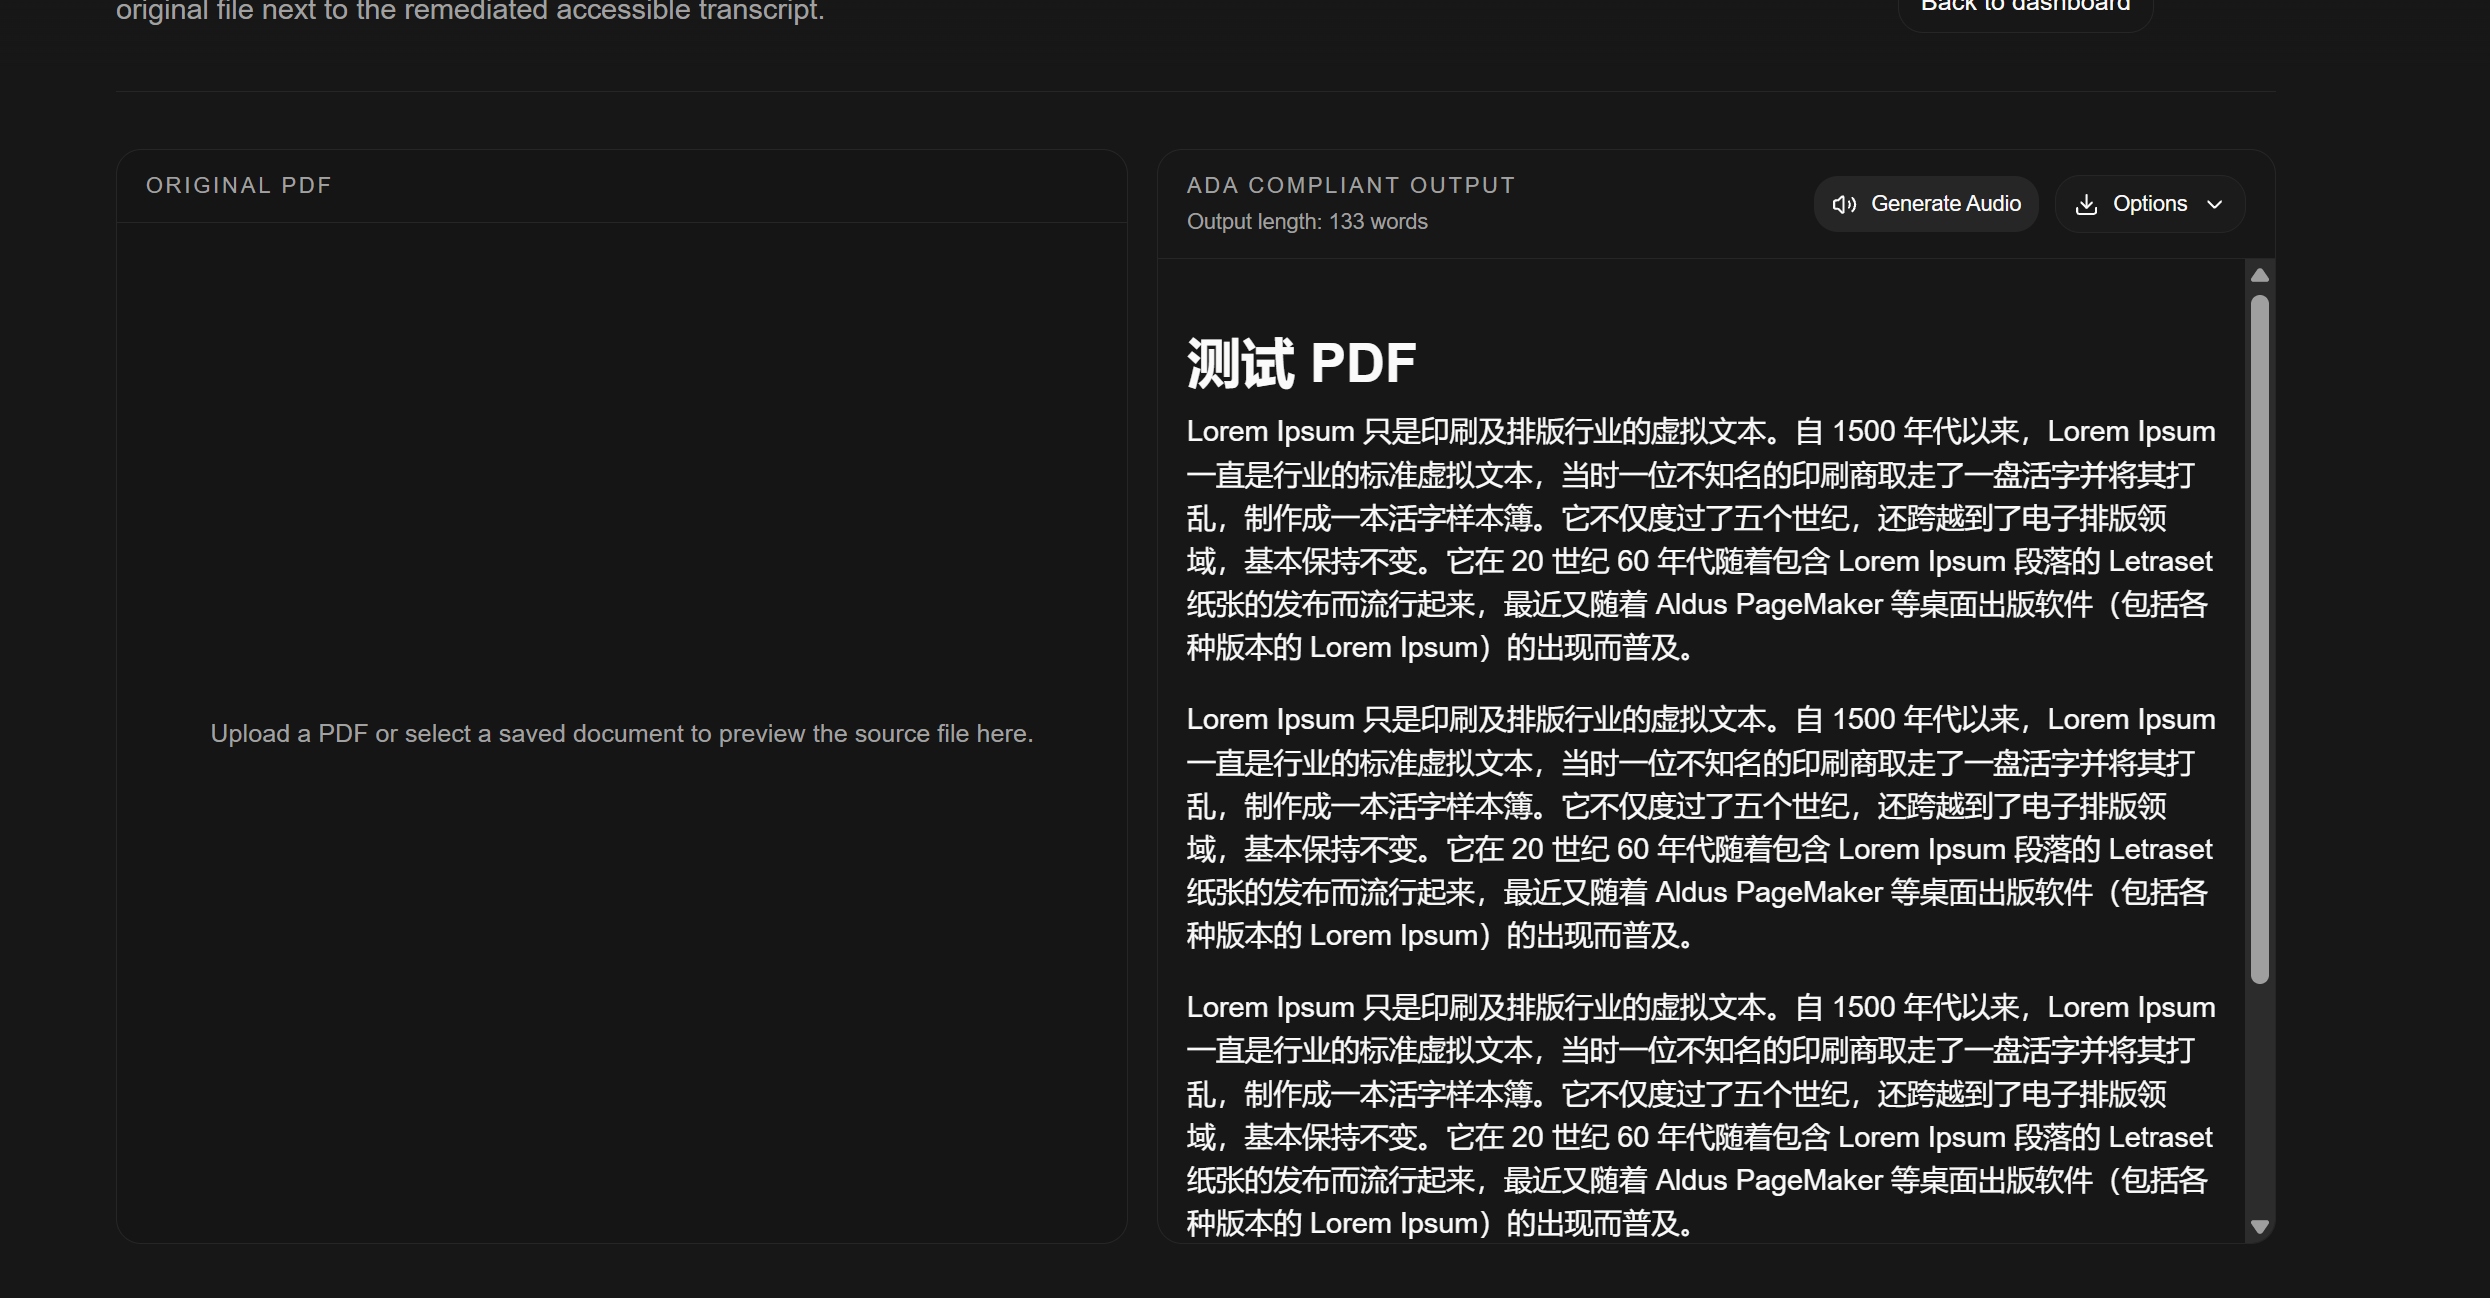Click the 测试 PDF heading
2490x1298 pixels.
(1301, 362)
